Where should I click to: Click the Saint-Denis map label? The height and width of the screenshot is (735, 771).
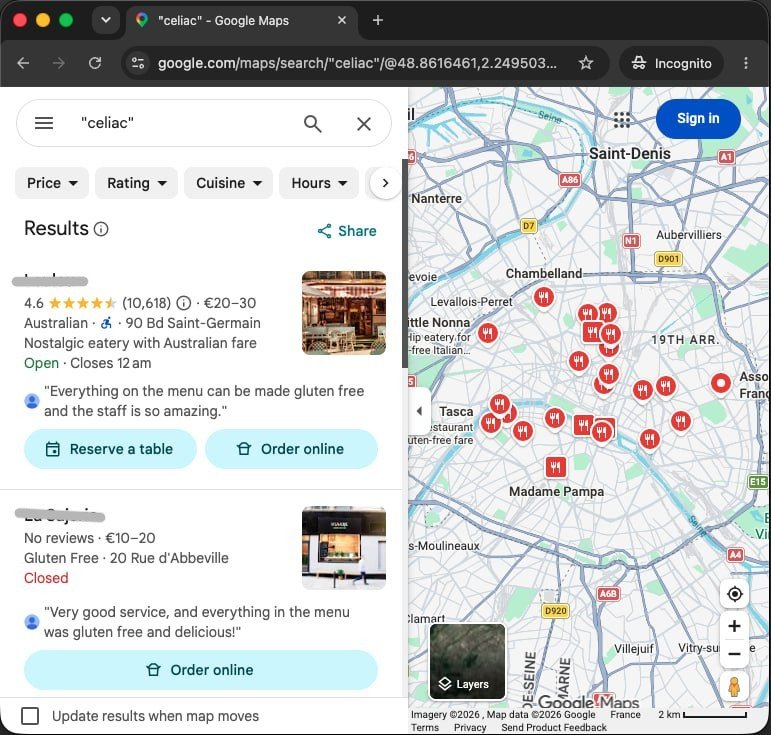(x=629, y=153)
